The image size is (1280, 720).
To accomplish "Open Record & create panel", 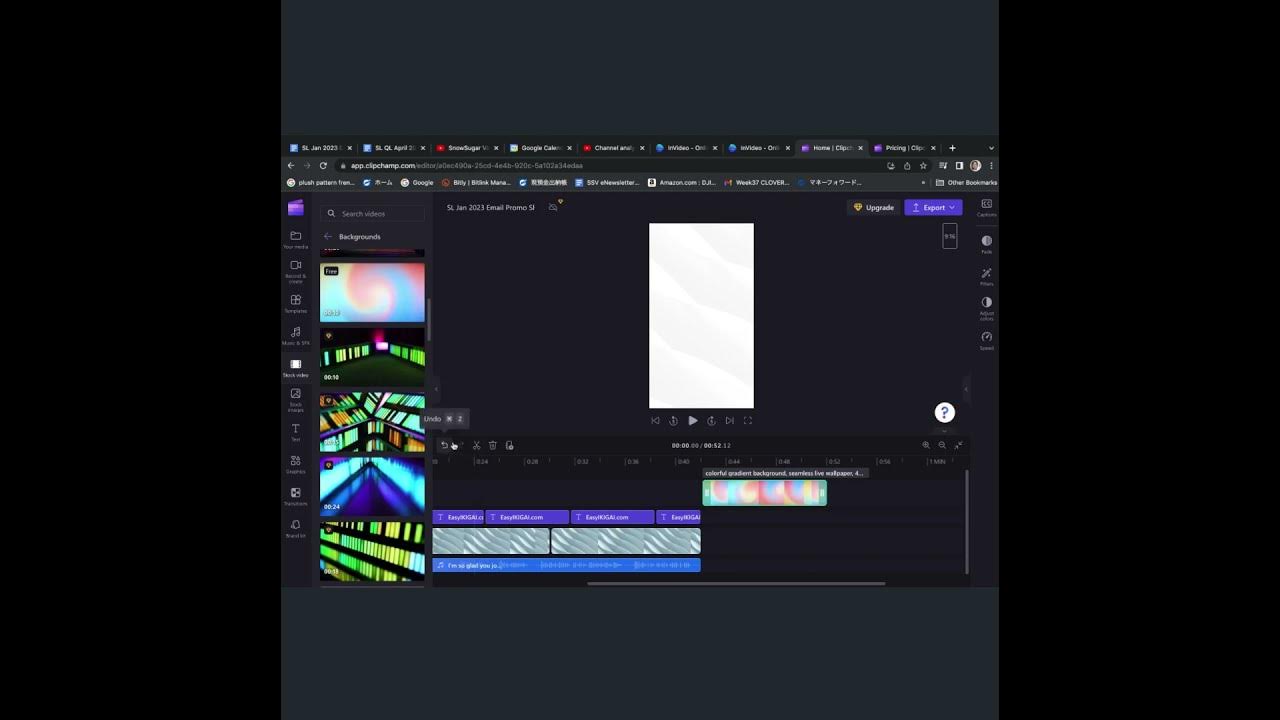I will click(295, 271).
